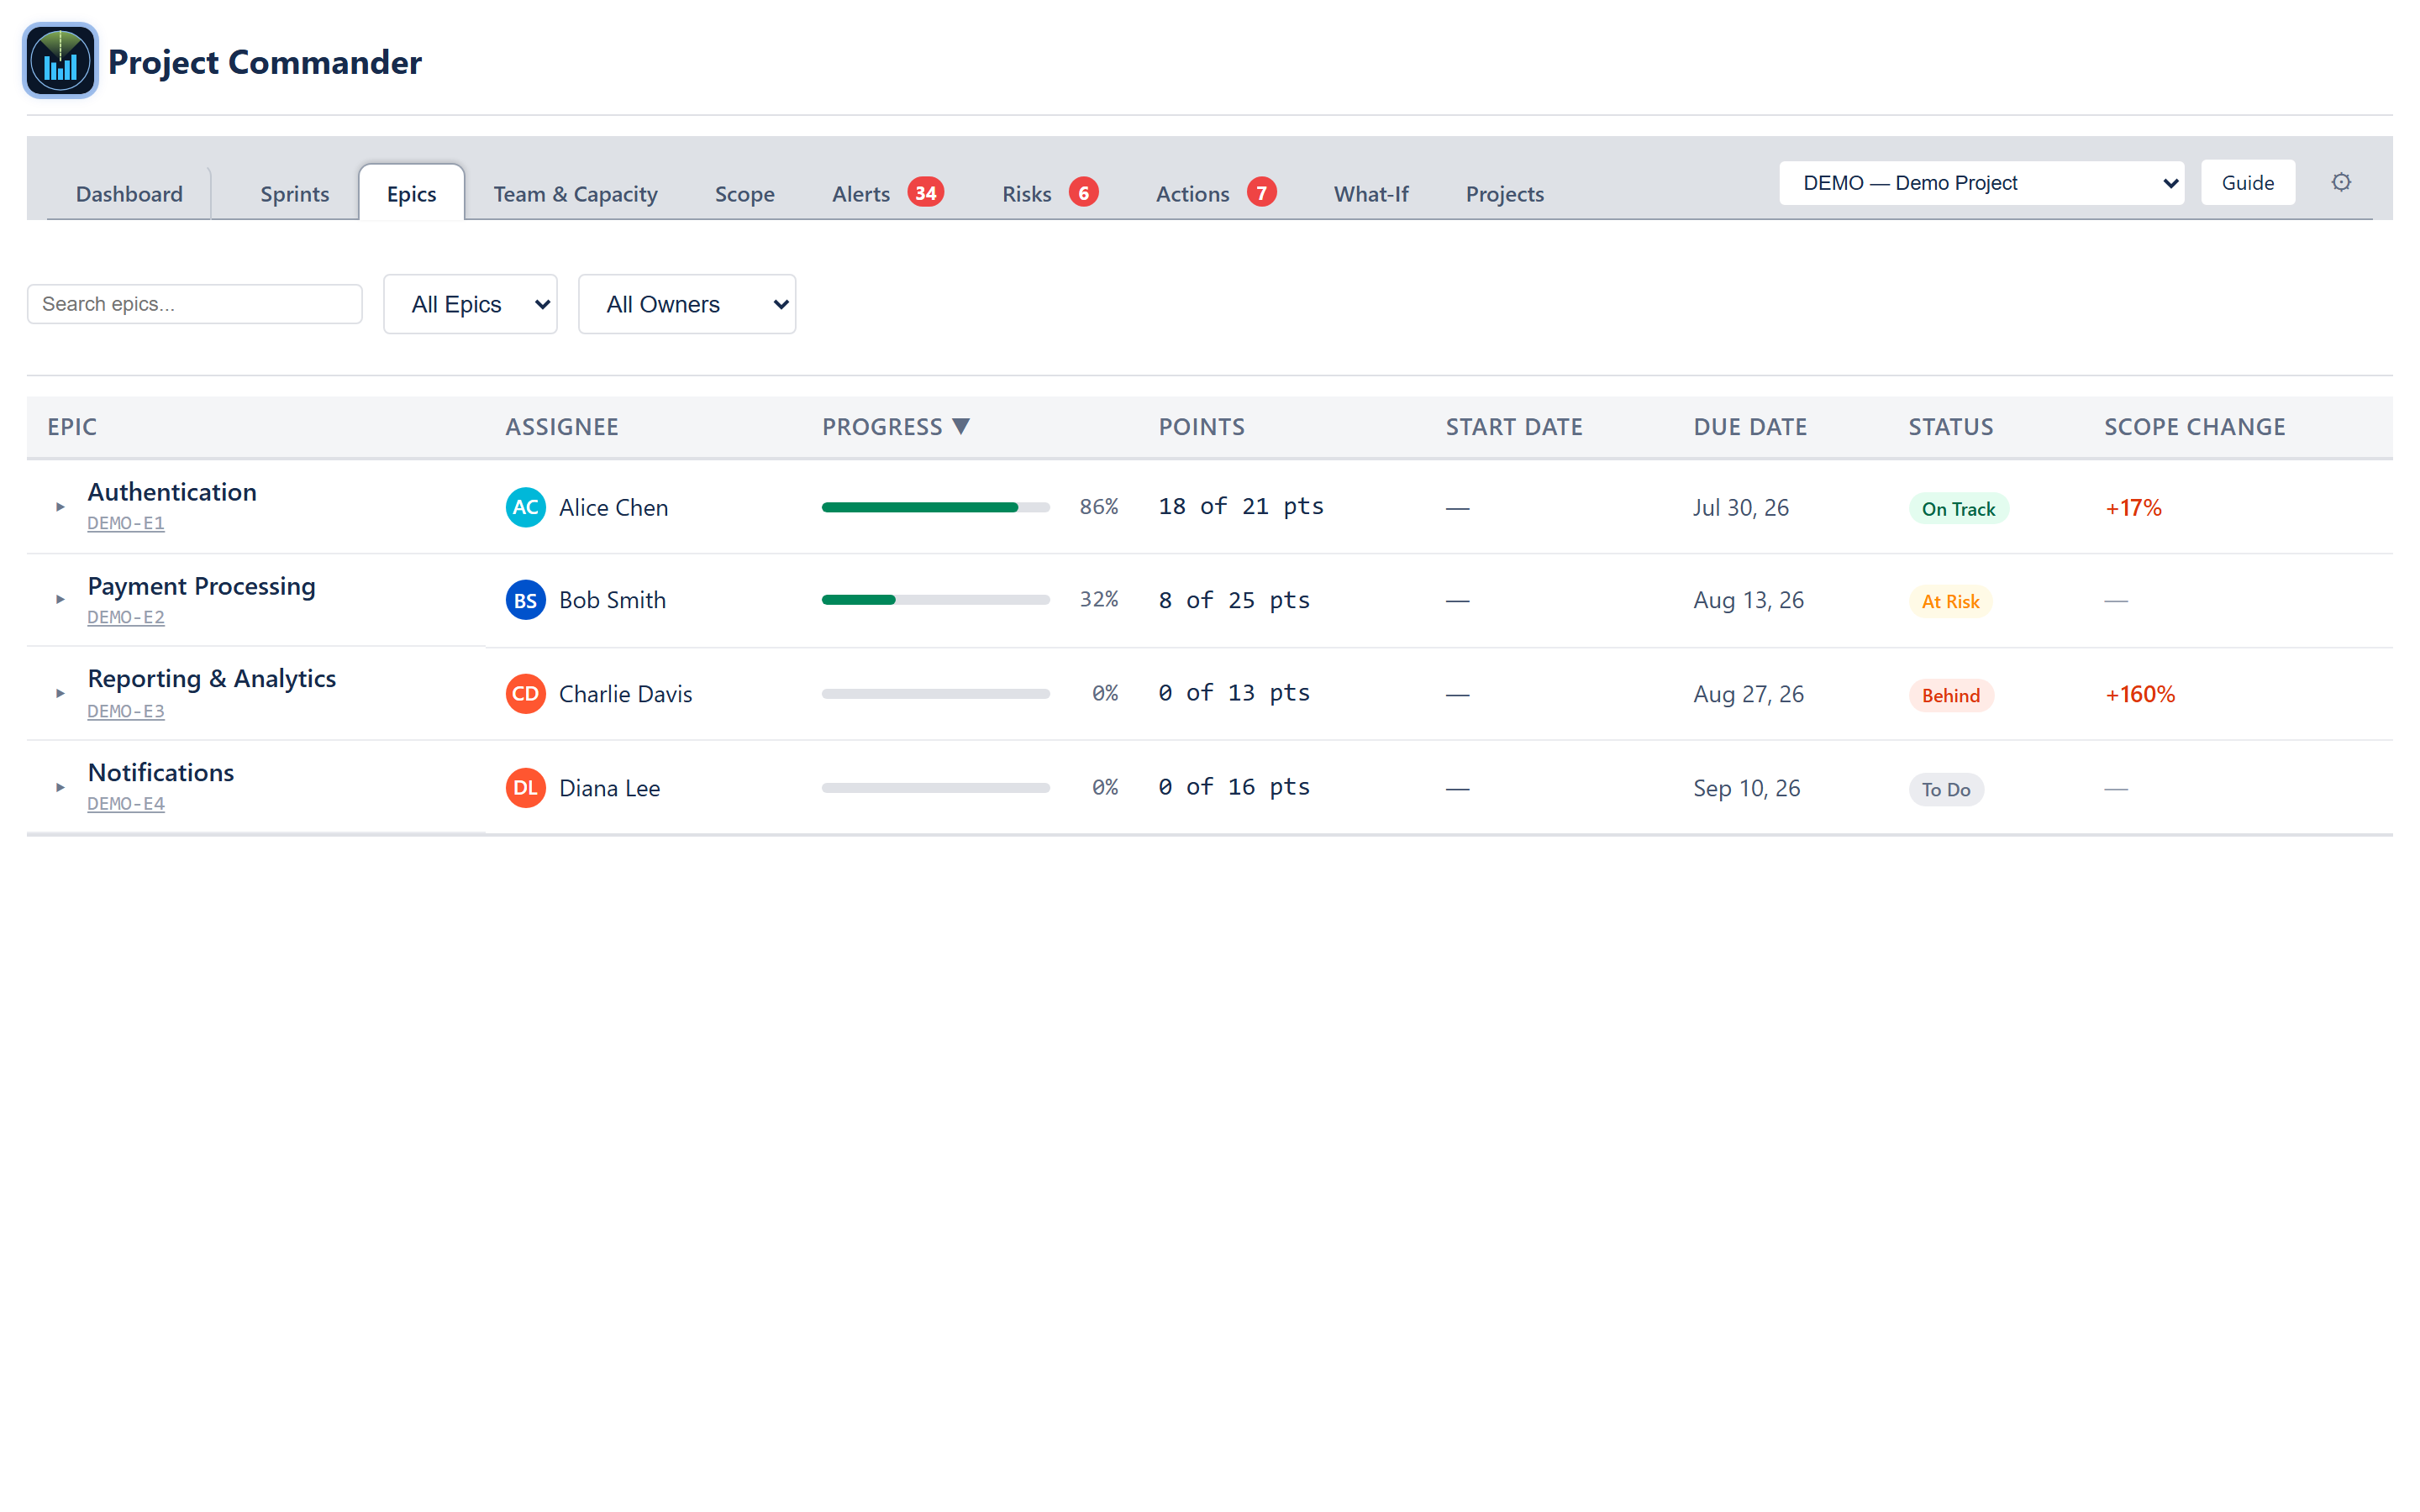Click Charlie Davis's CD avatar
2420x1512 pixels.
(525, 693)
